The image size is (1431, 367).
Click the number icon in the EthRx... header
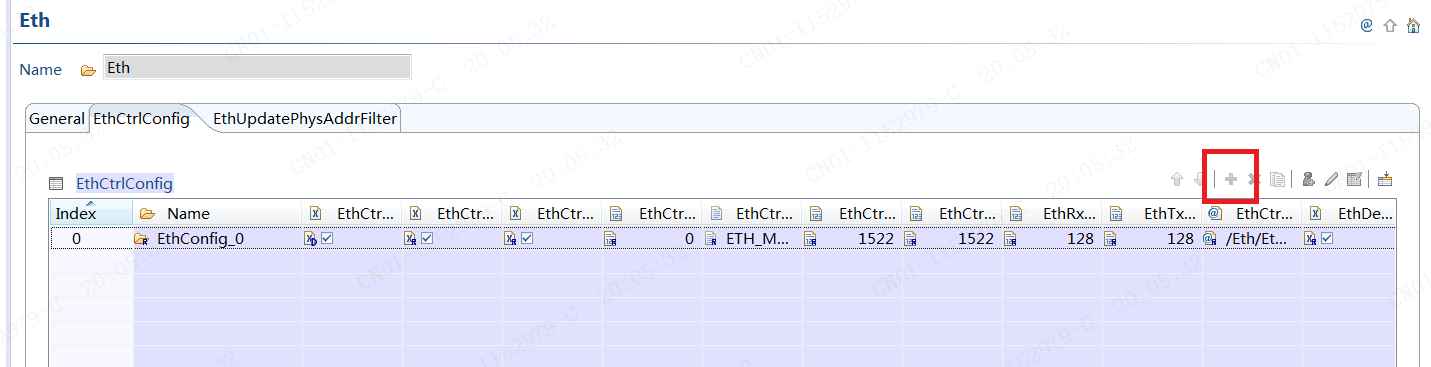(x=1016, y=213)
